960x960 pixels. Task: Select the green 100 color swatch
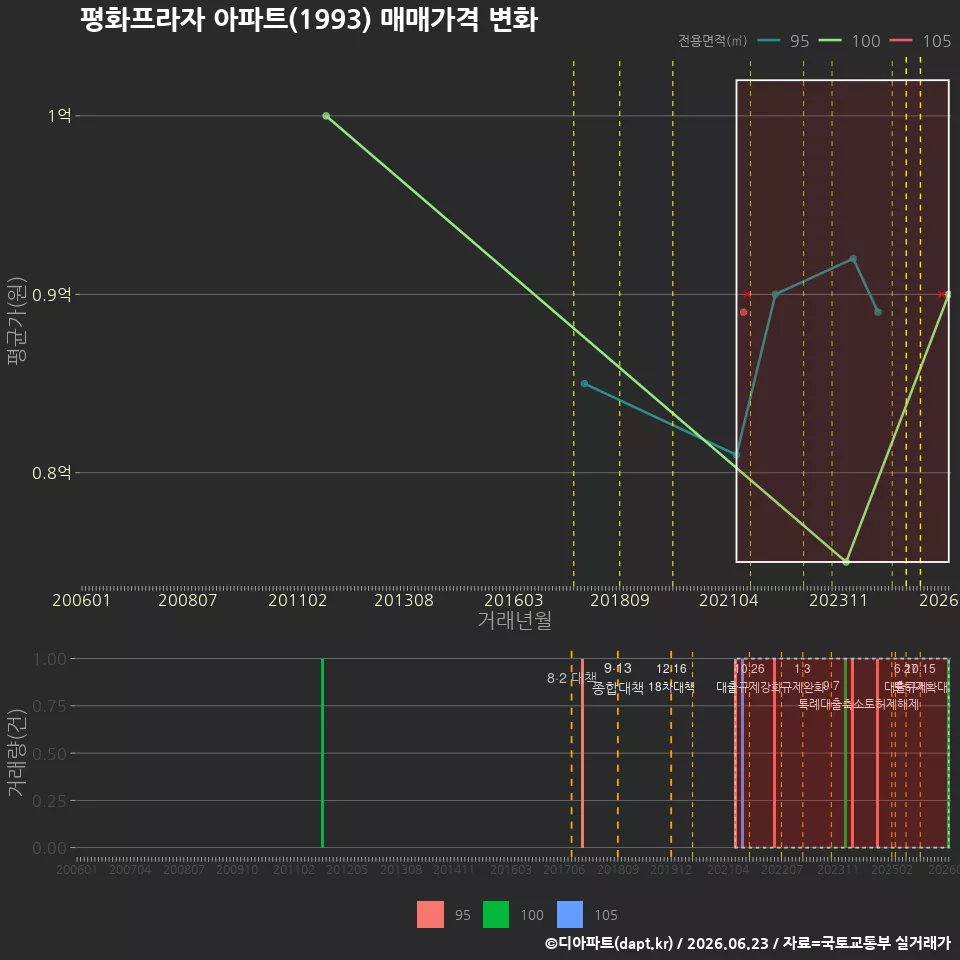[x=496, y=915]
